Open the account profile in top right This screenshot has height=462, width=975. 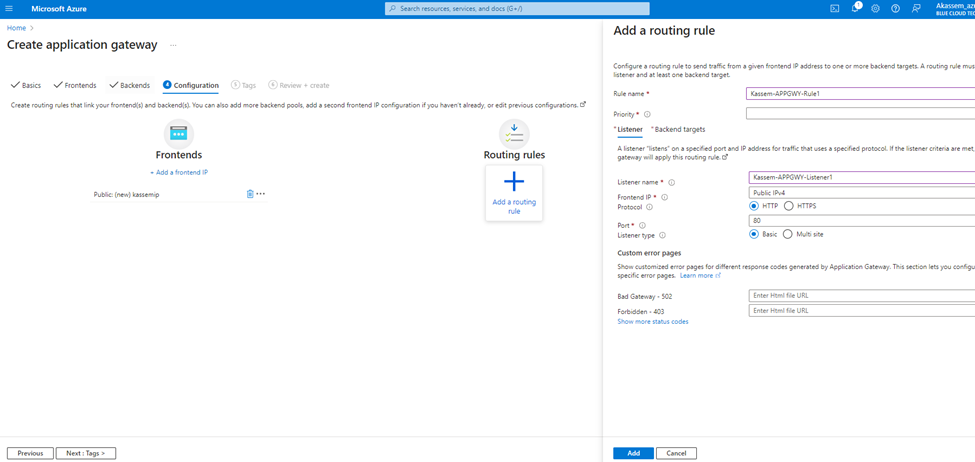click(954, 9)
